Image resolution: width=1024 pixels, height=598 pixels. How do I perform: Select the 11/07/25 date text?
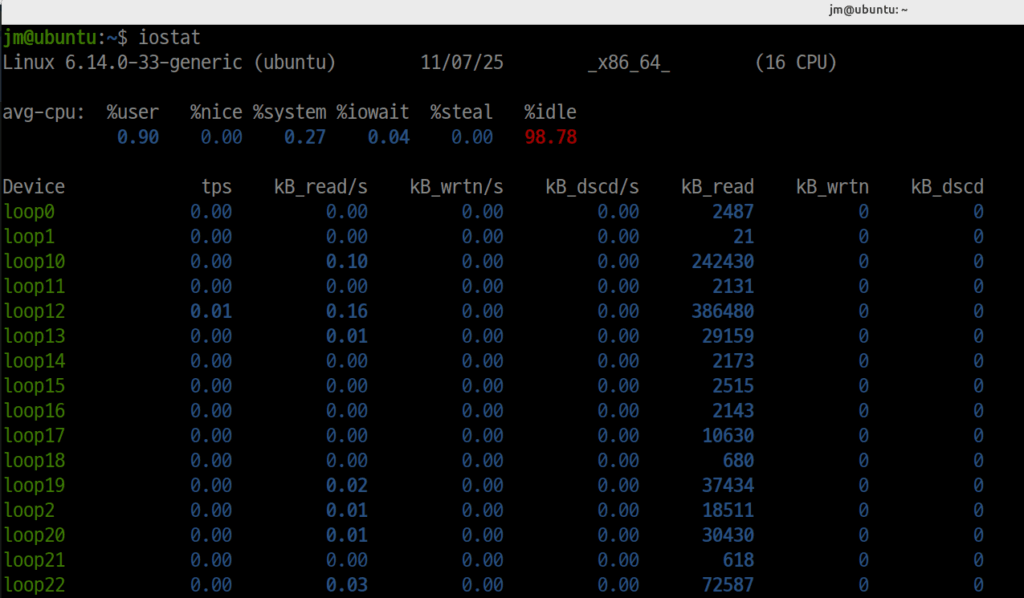(462, 62)
